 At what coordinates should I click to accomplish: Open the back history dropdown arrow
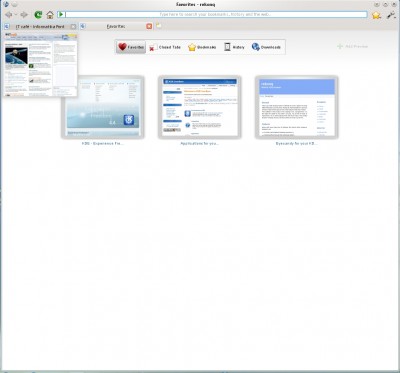tap(16, 15)
